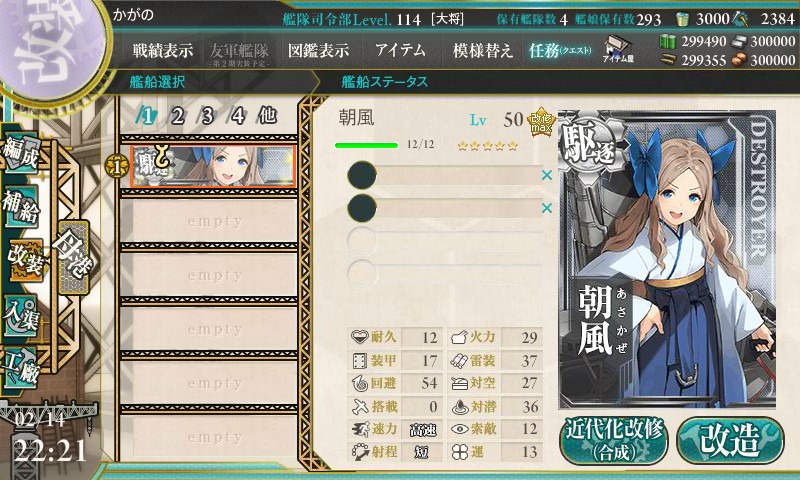Select Asakaze's banner in fleet slot 1
The height and width of the screenshot is (480, 800).
click(212, 166)
